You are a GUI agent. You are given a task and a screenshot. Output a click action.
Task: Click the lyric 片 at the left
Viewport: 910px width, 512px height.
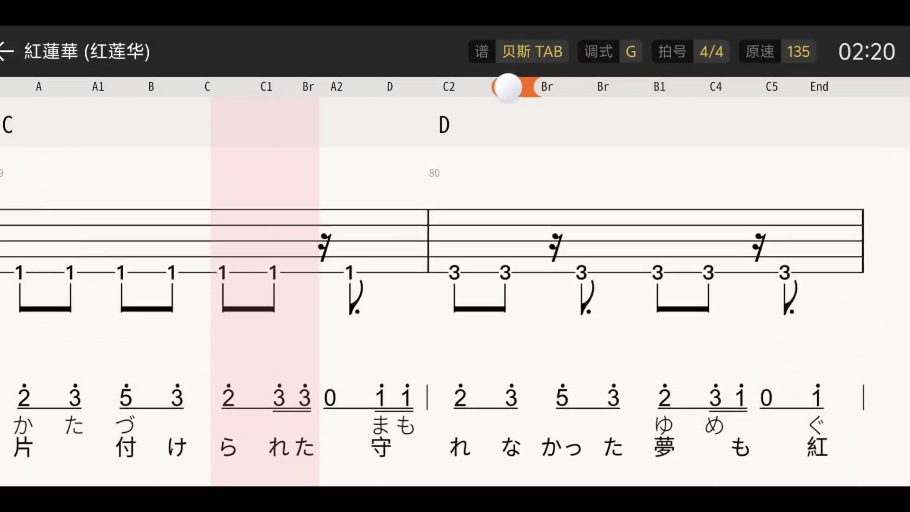tap(23, 447)
